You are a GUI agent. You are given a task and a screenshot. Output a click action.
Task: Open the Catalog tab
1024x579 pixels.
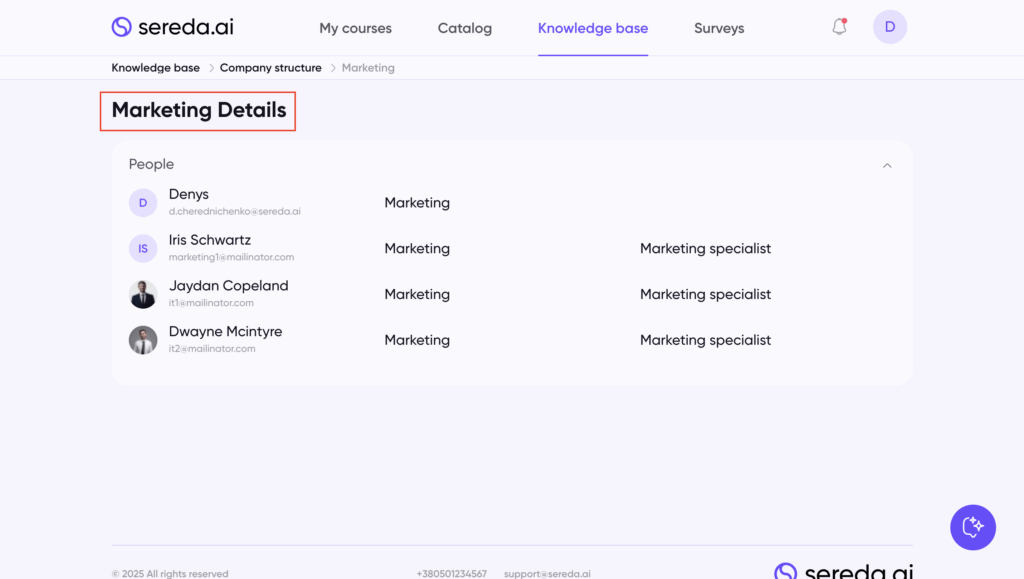click(464, 28)
